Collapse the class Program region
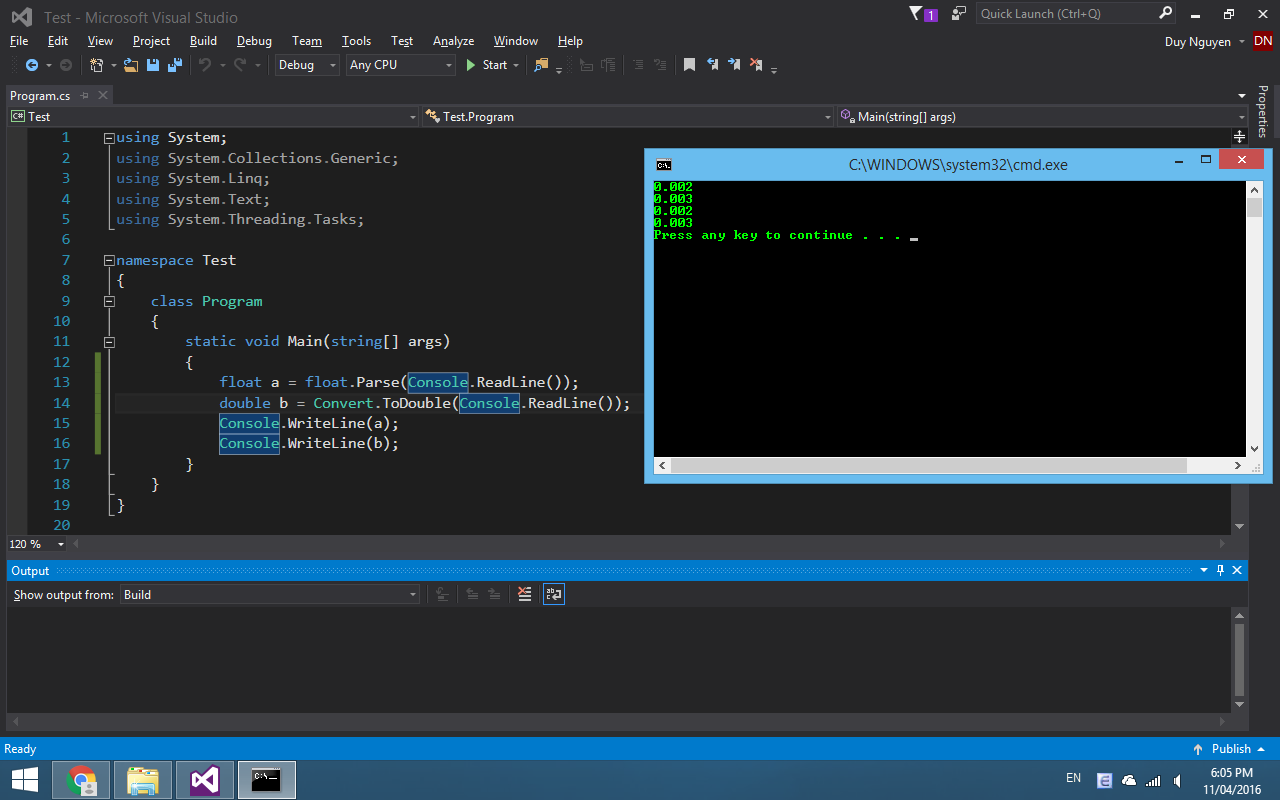The width and height of the screenshot is (1280, 800). (x=109, y=301)
